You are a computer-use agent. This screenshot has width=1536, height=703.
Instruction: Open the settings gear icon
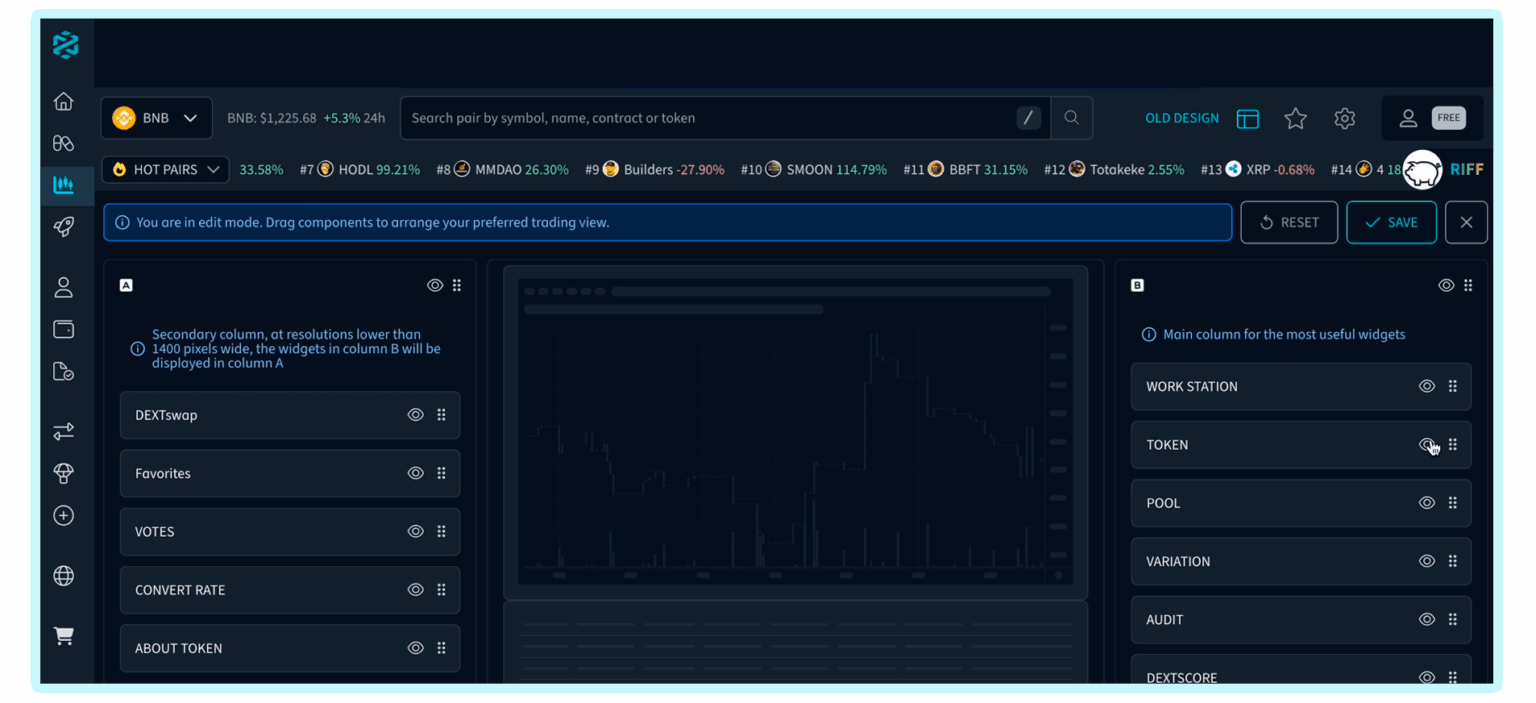click(1345, 118)
